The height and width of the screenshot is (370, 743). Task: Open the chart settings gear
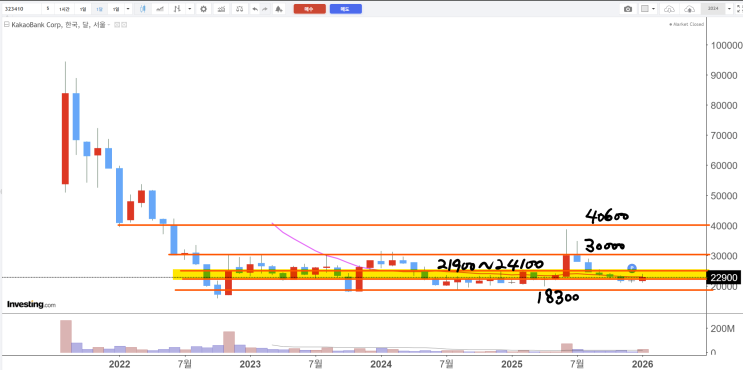203,9
